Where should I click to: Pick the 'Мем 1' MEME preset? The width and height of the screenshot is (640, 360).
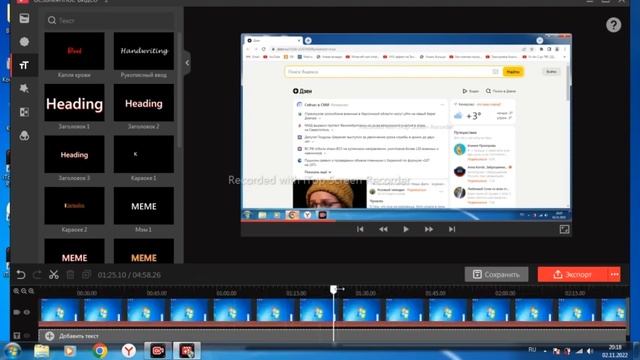tap(144, 206)
